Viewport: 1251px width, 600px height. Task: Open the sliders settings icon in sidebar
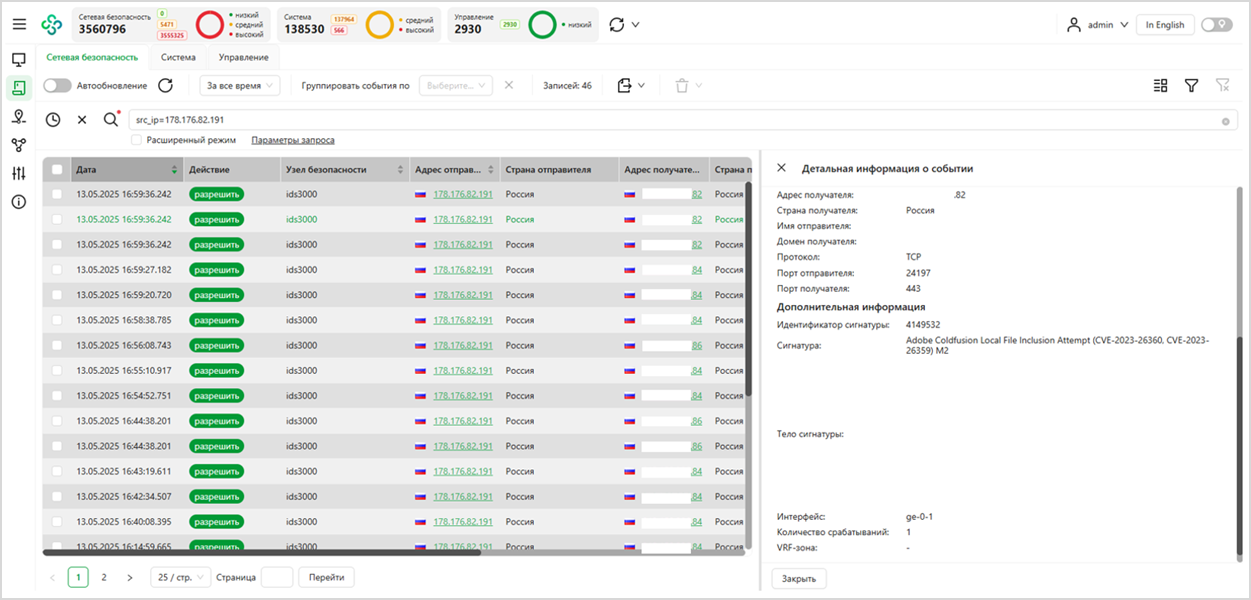coord(18,174)
